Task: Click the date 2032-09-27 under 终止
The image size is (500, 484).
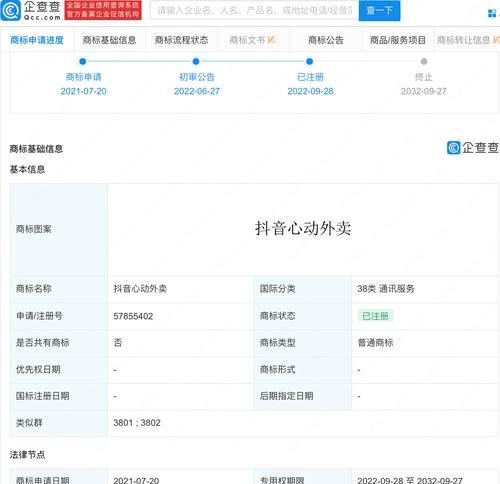Action: click(x=423, y=91)
